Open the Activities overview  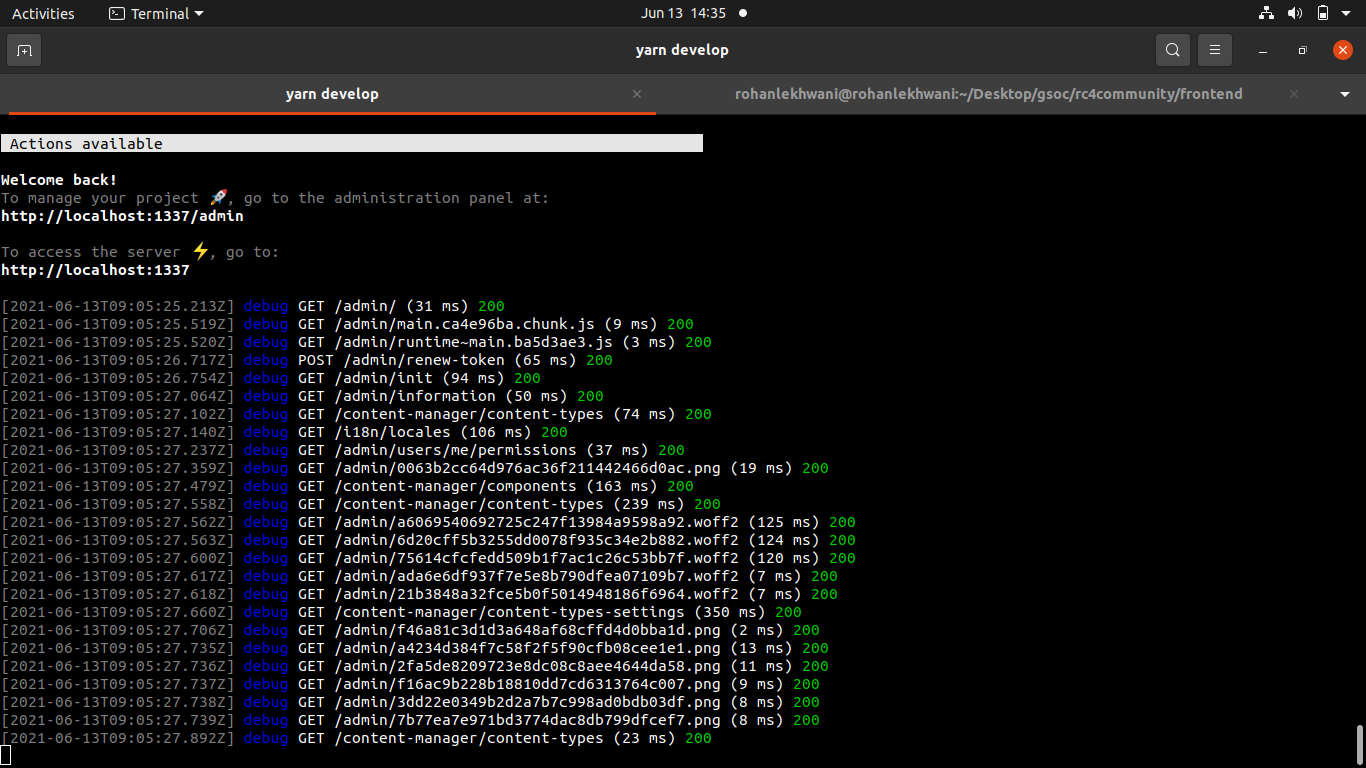click(x=43, y=13)
